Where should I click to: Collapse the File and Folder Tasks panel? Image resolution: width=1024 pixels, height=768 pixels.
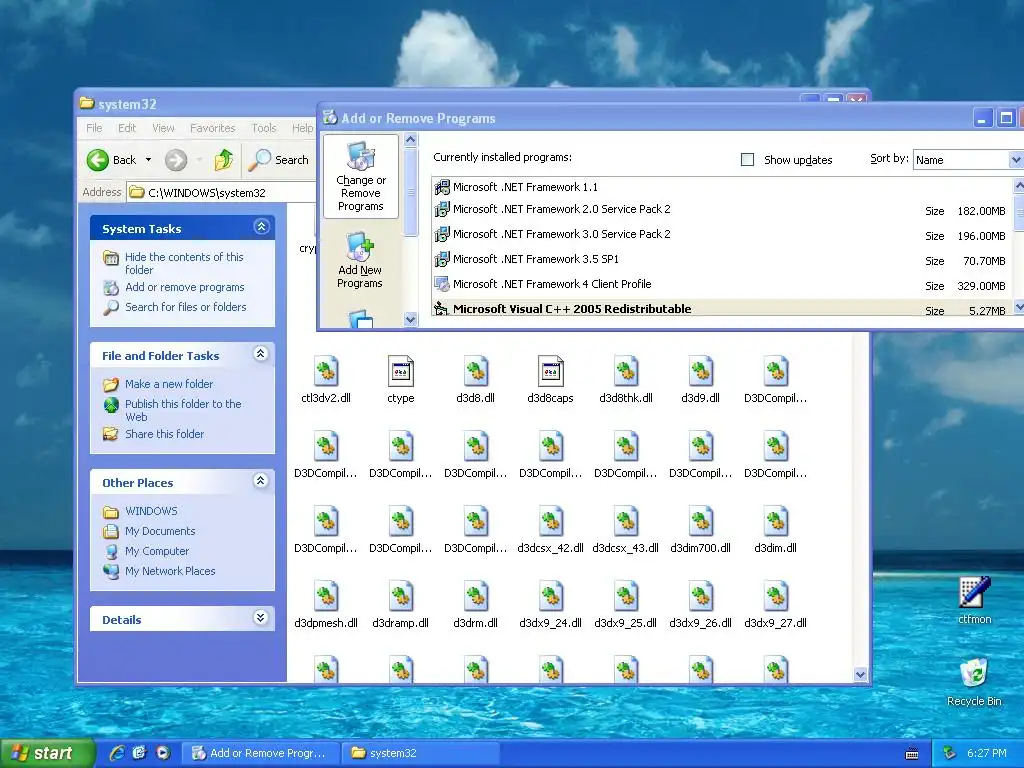(261, 354)
